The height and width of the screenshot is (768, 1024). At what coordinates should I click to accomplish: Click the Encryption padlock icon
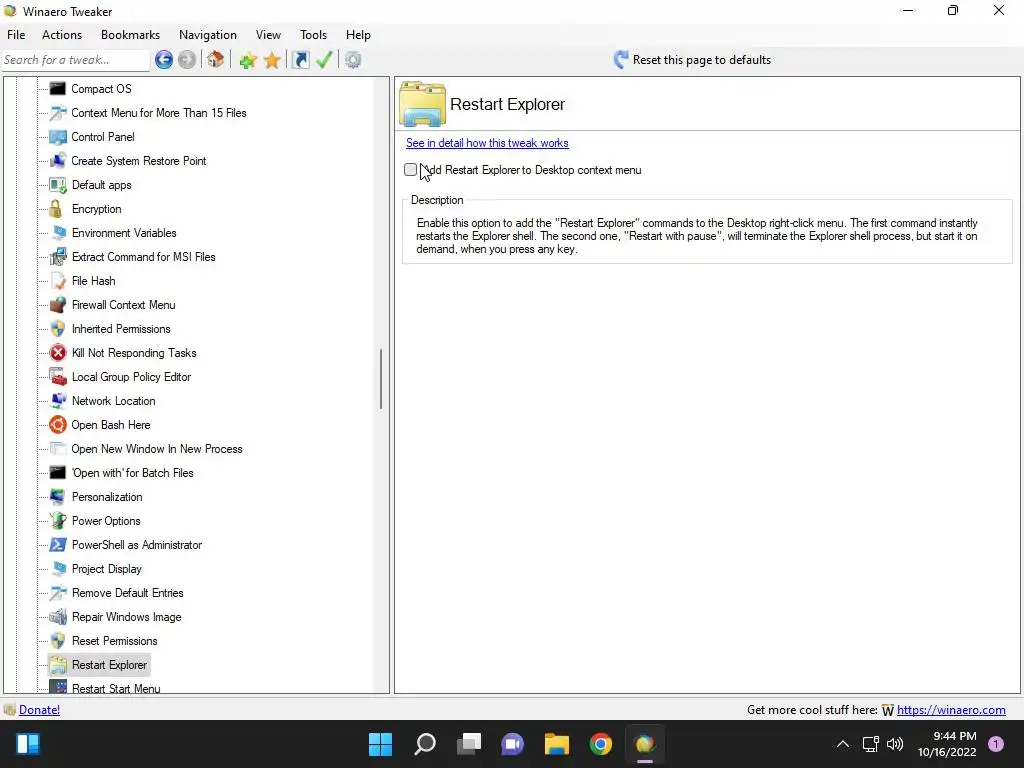(56, 209)
